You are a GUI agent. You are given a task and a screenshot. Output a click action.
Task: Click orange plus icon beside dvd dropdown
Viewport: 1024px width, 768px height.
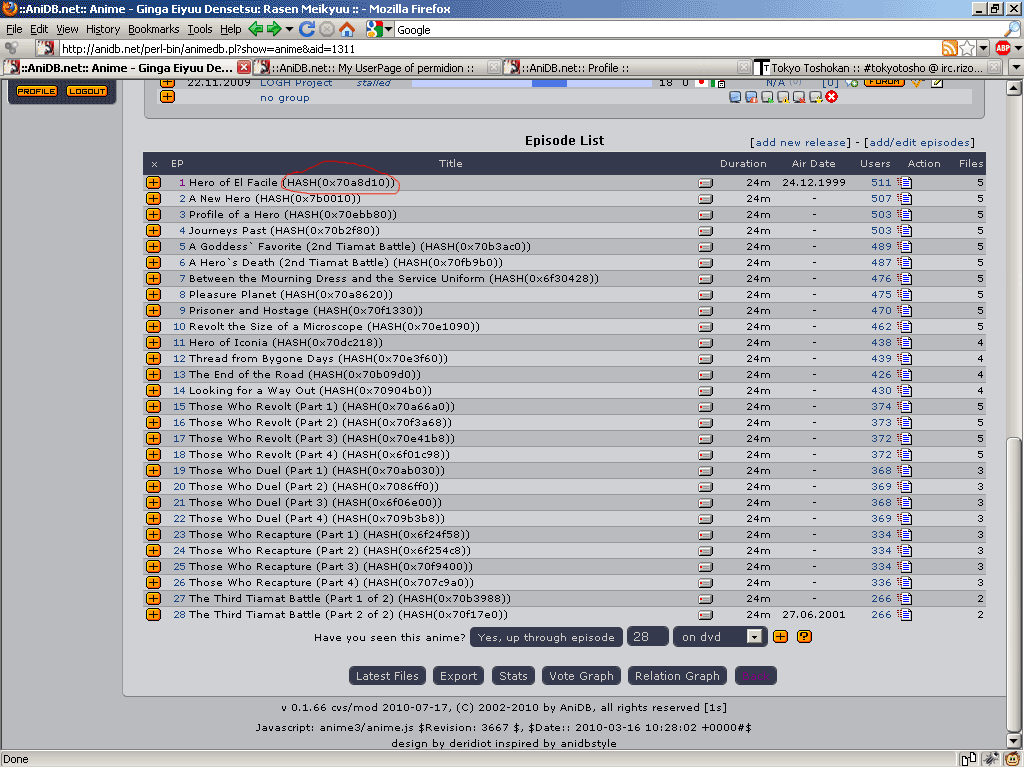pos(781,637)
